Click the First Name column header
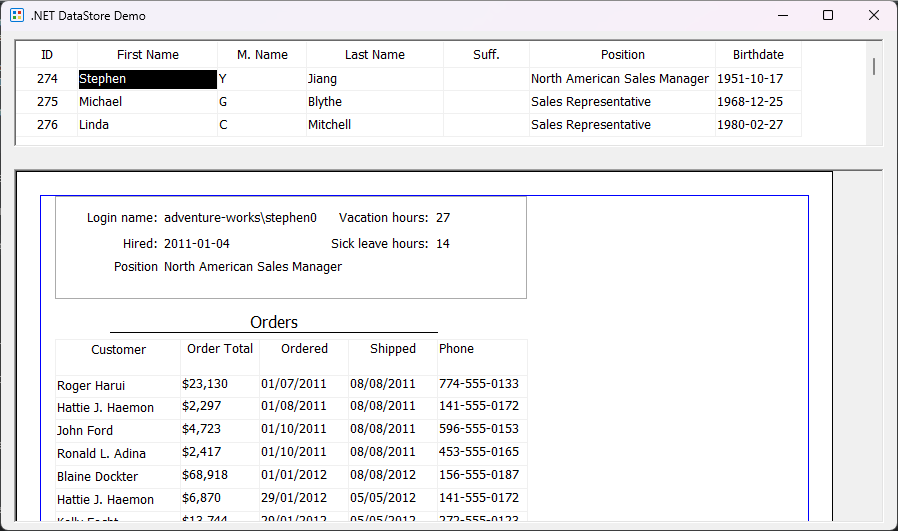 coord(148,55)
